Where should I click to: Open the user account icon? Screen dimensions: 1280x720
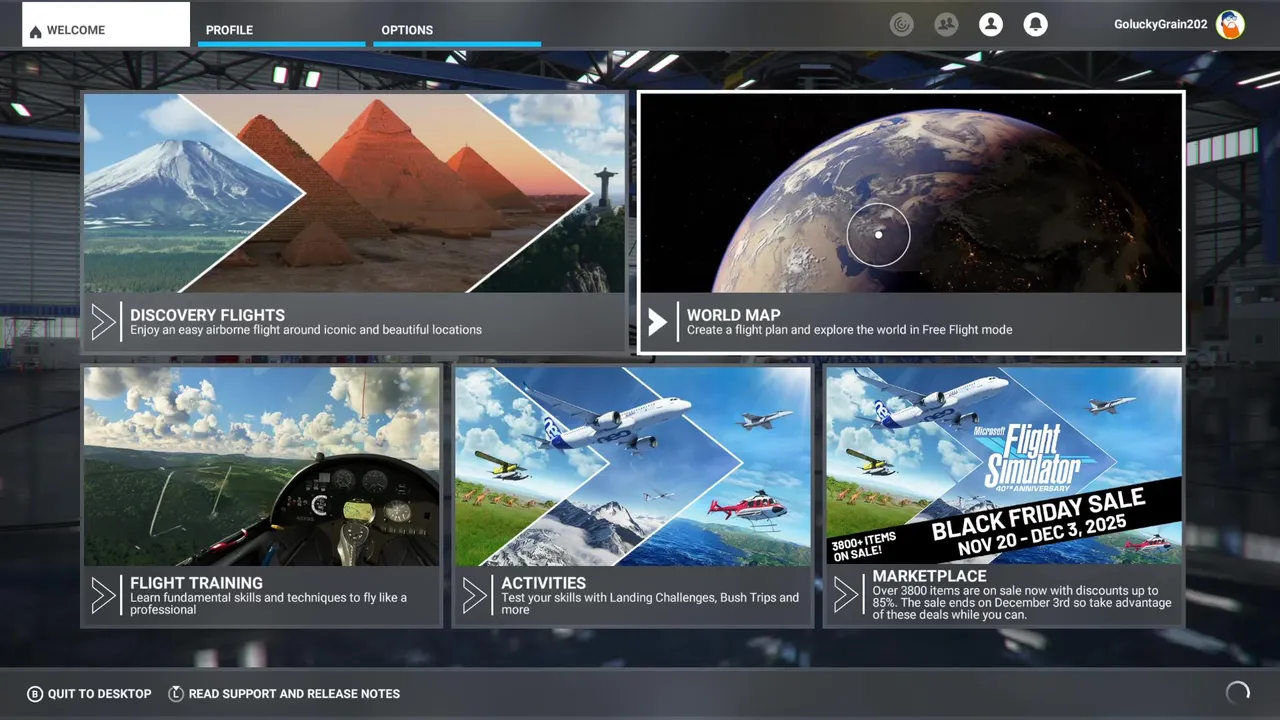click(991, 25)
